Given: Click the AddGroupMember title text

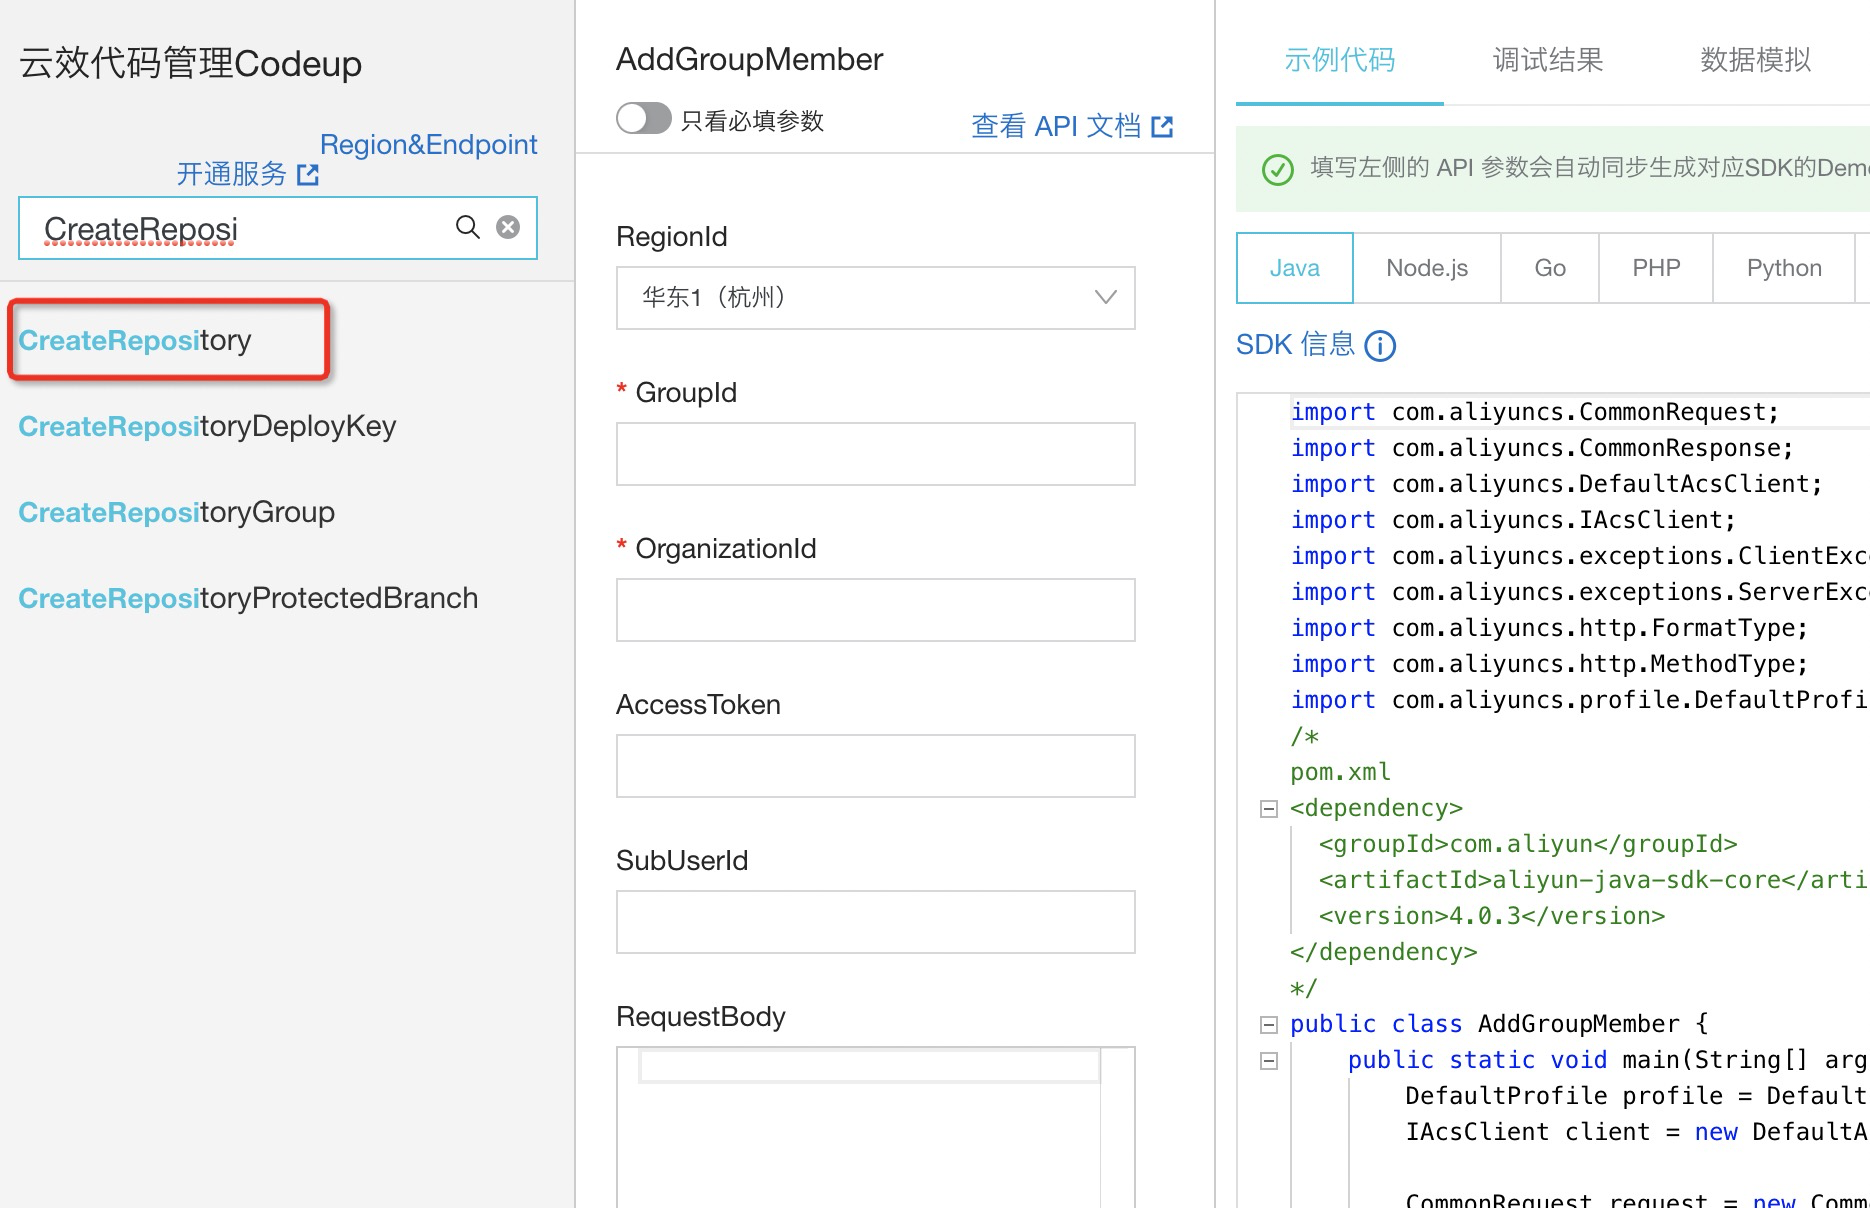Looking at the screenshot, I should point(749,60).
